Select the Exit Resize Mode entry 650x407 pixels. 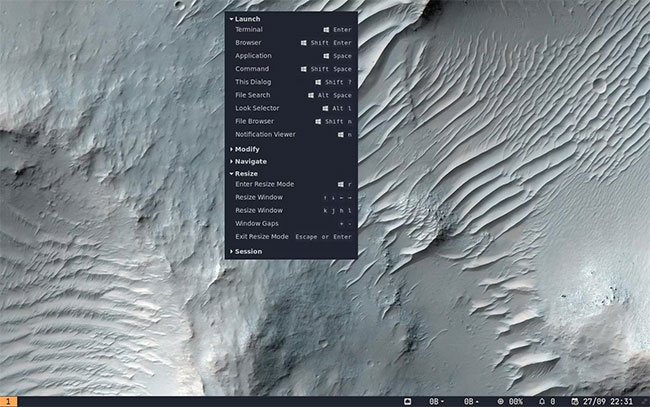pyautogui.click(x=291, y=237)
